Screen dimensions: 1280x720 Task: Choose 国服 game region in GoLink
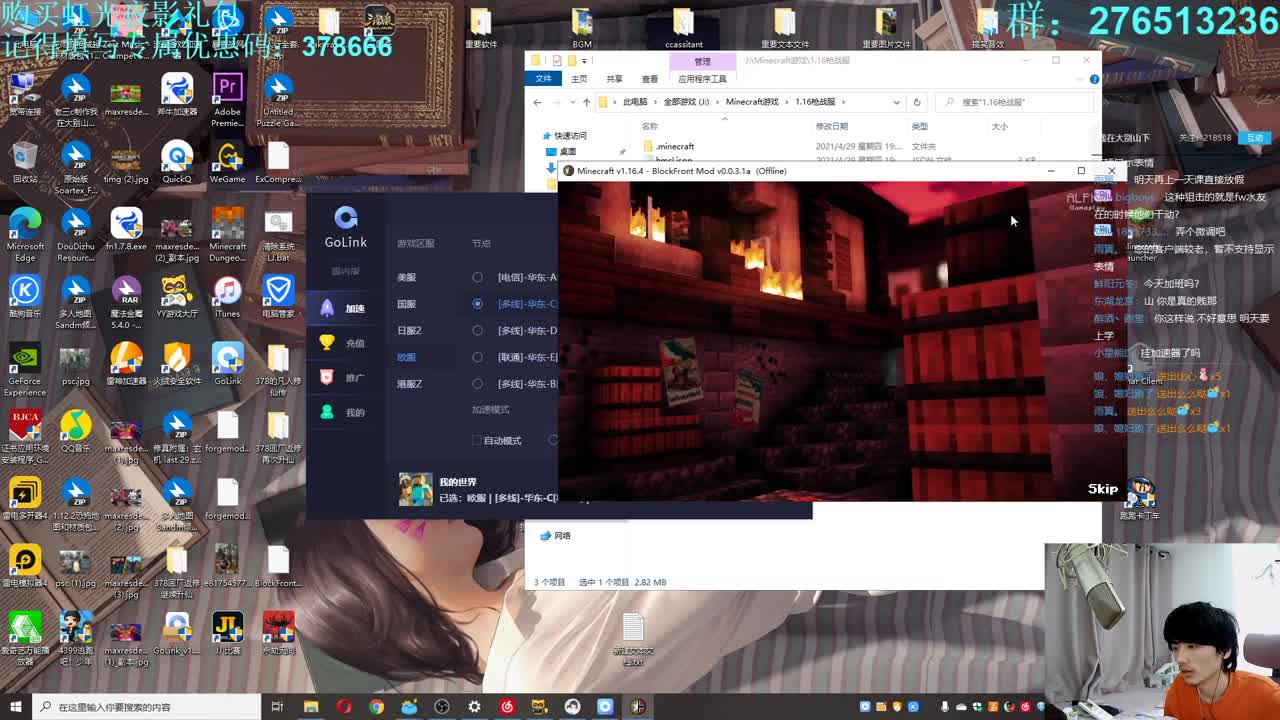coord(406,304)
